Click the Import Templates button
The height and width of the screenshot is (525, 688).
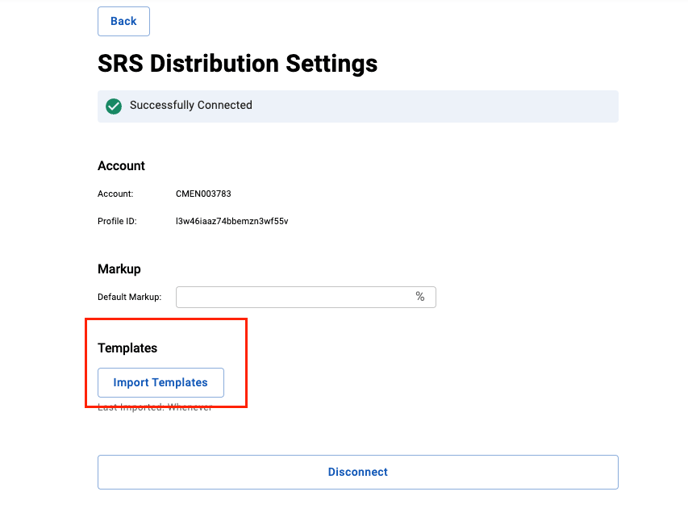(161, 382)
